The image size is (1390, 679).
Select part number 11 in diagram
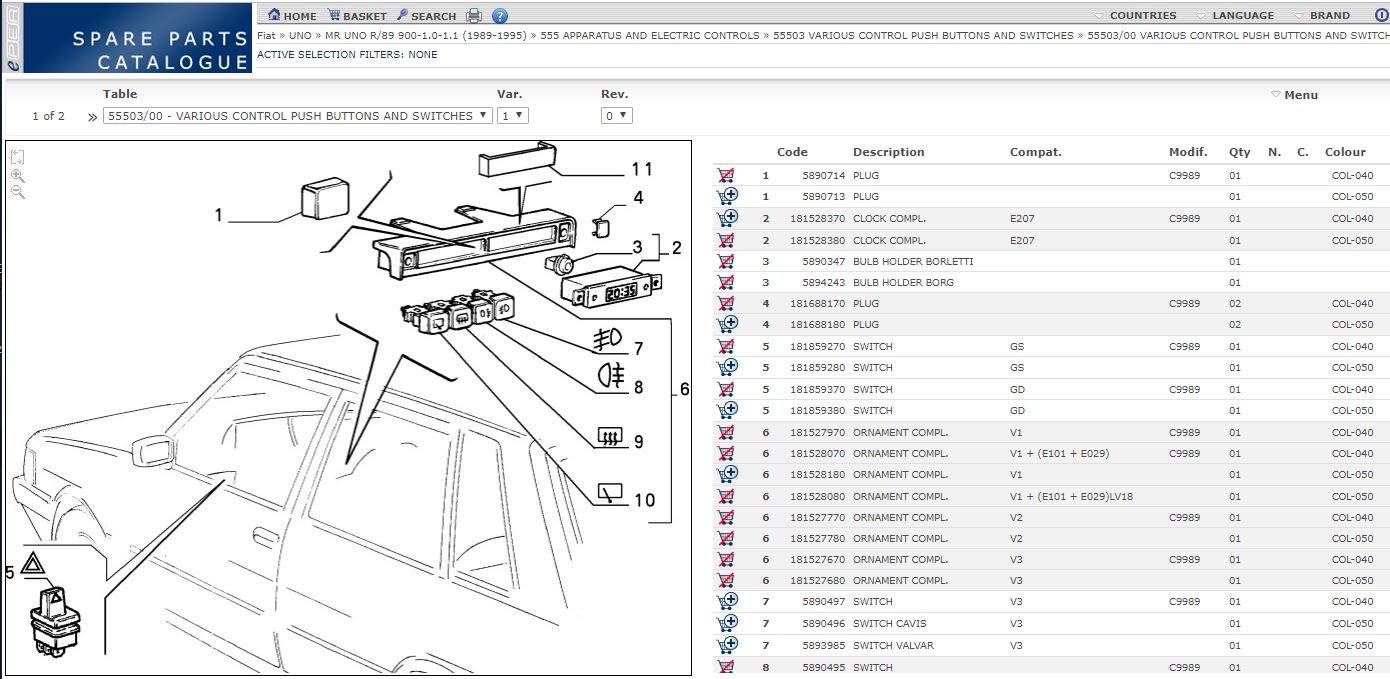click(641, 169)
